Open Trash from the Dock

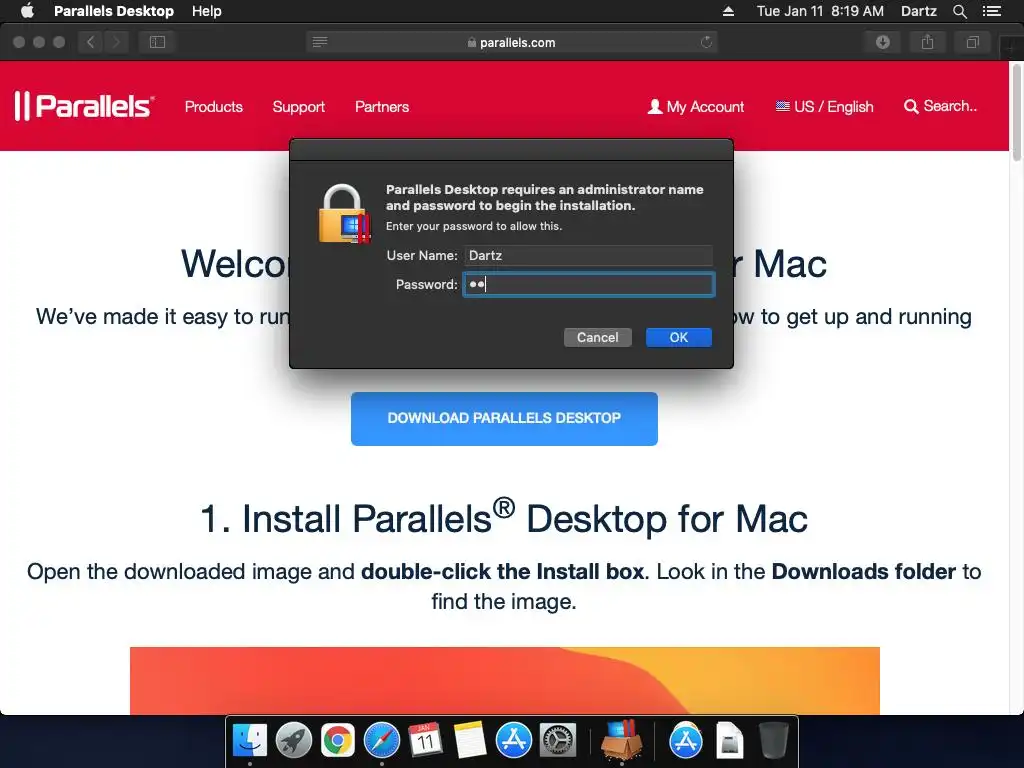coord(774,741)
